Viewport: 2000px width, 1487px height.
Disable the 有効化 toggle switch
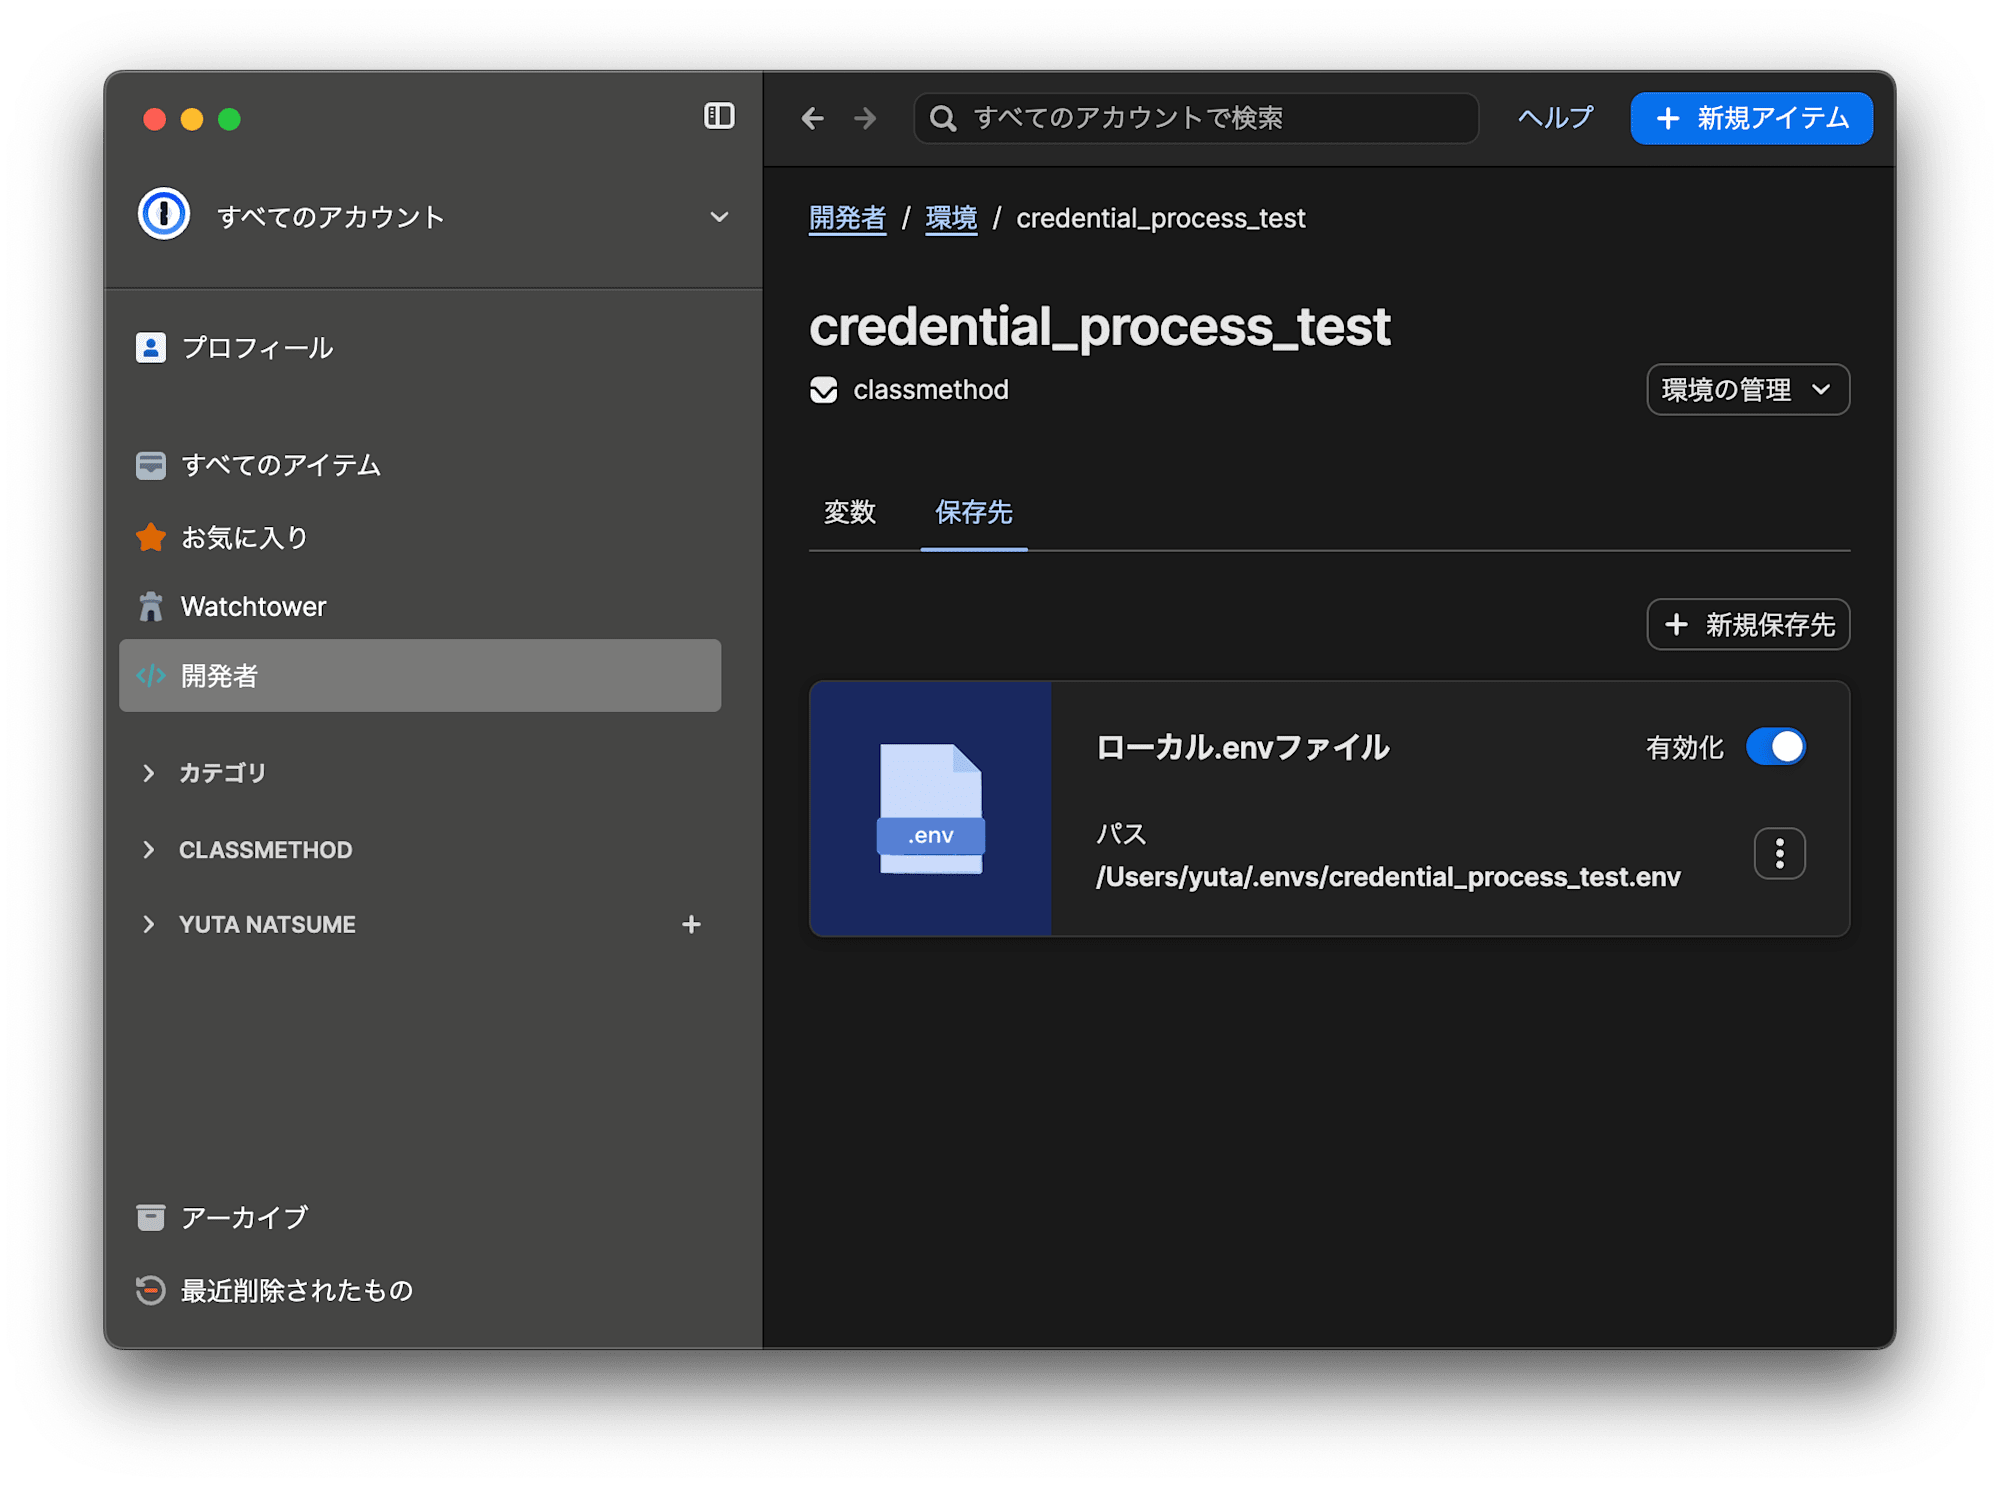(x=1775, y=747)
